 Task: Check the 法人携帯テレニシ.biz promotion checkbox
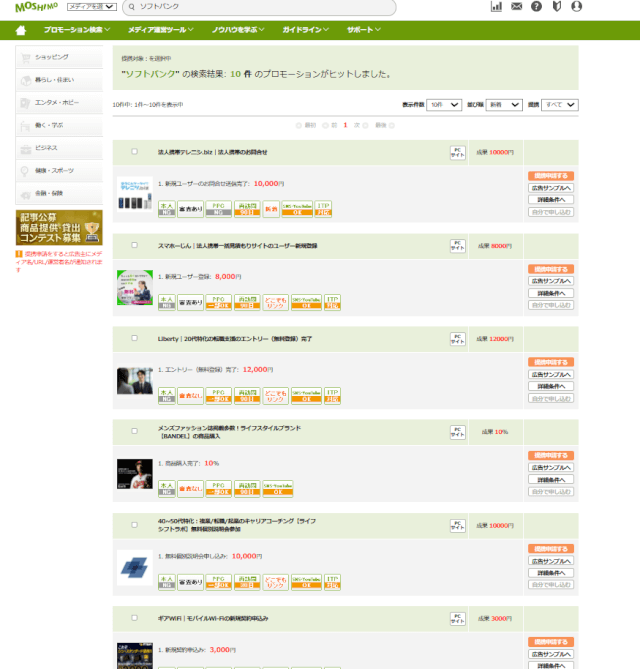134,152
